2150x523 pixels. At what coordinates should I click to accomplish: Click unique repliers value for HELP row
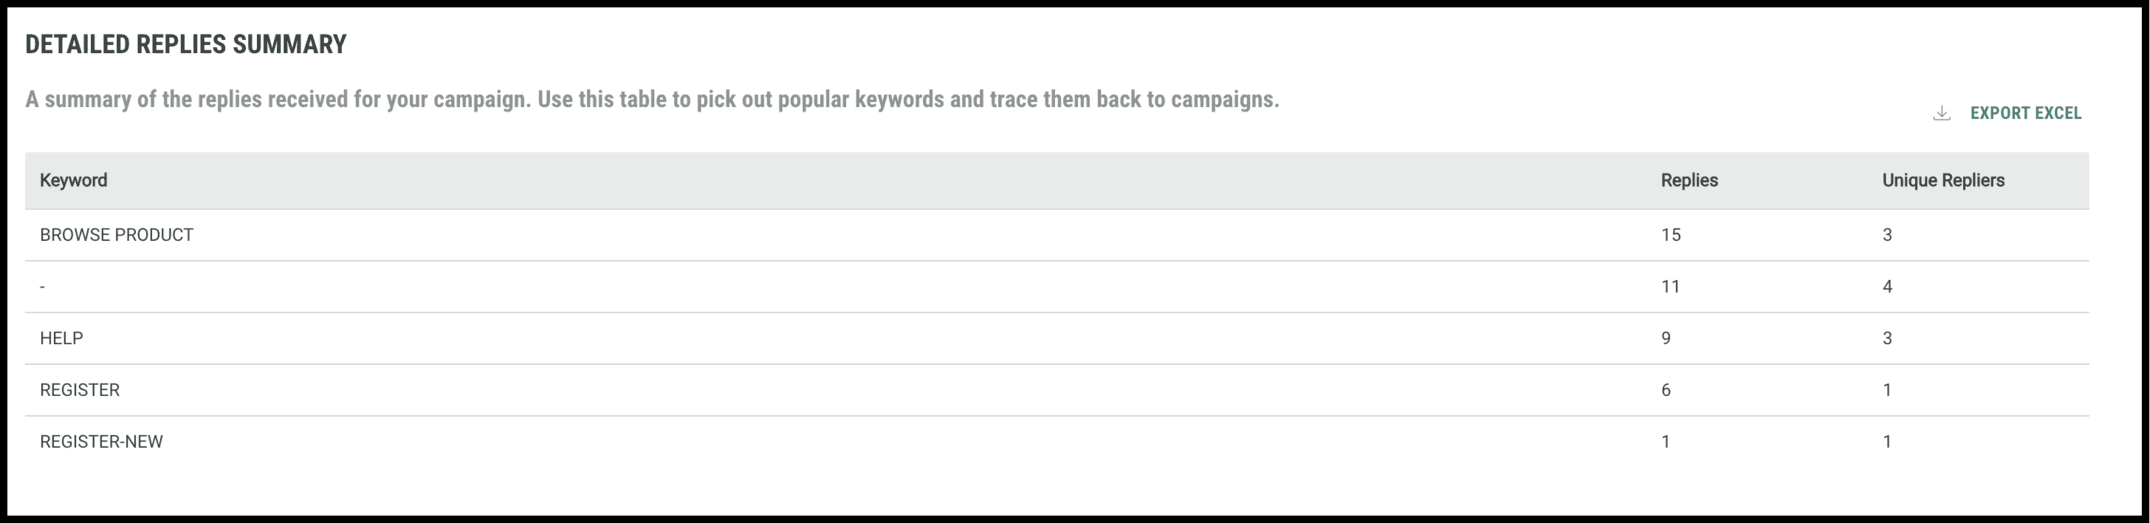1887,339
